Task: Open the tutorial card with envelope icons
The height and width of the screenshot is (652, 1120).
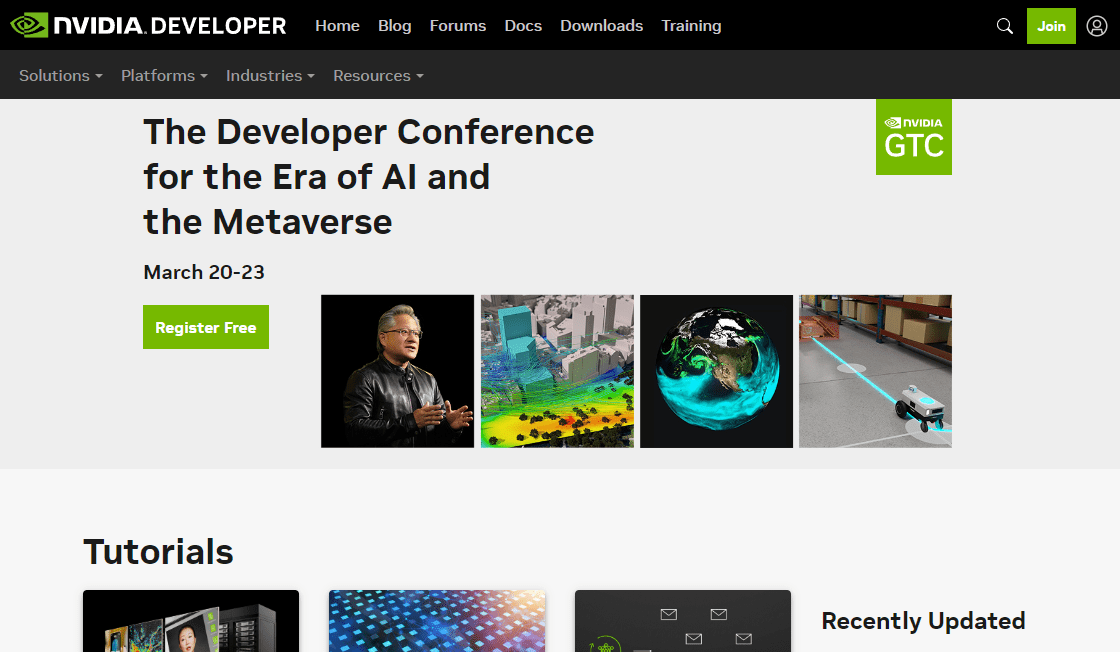Action: 683,621
